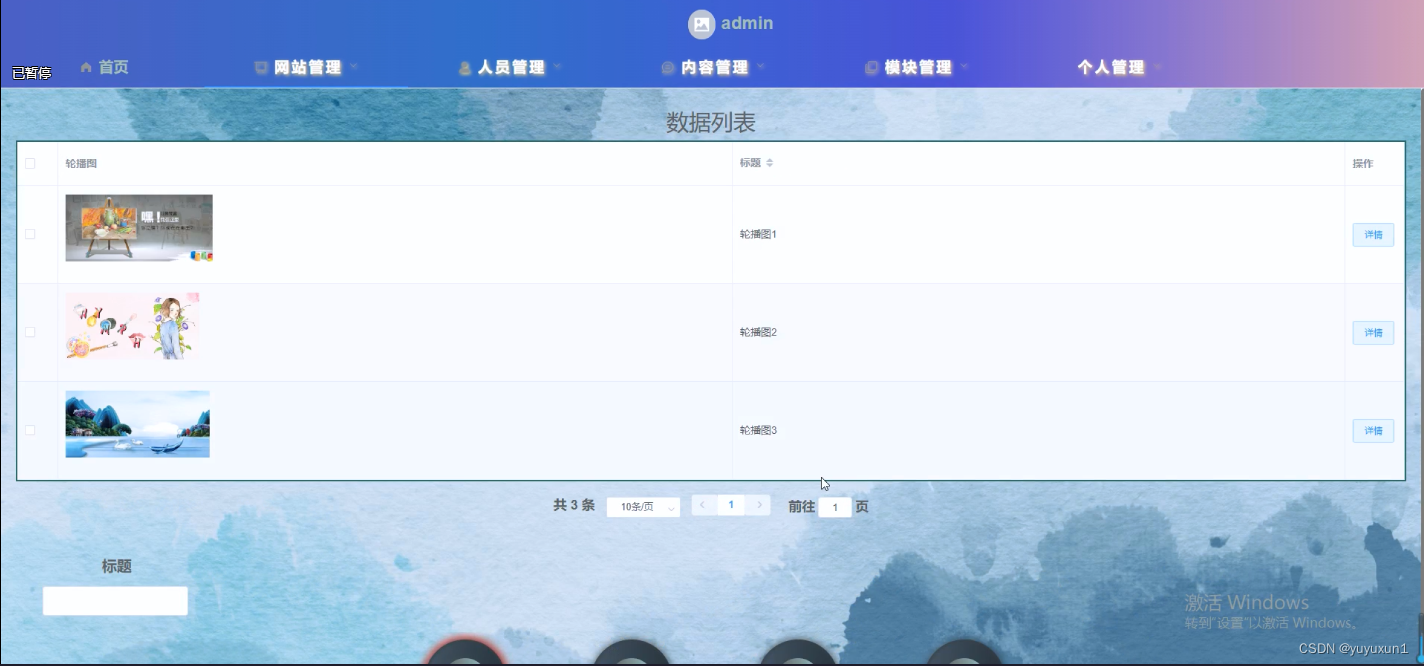This screenshot has height=666, width=1424.
Task: Click 详情 button for 轮播图3
Action: click(1373, 431)
